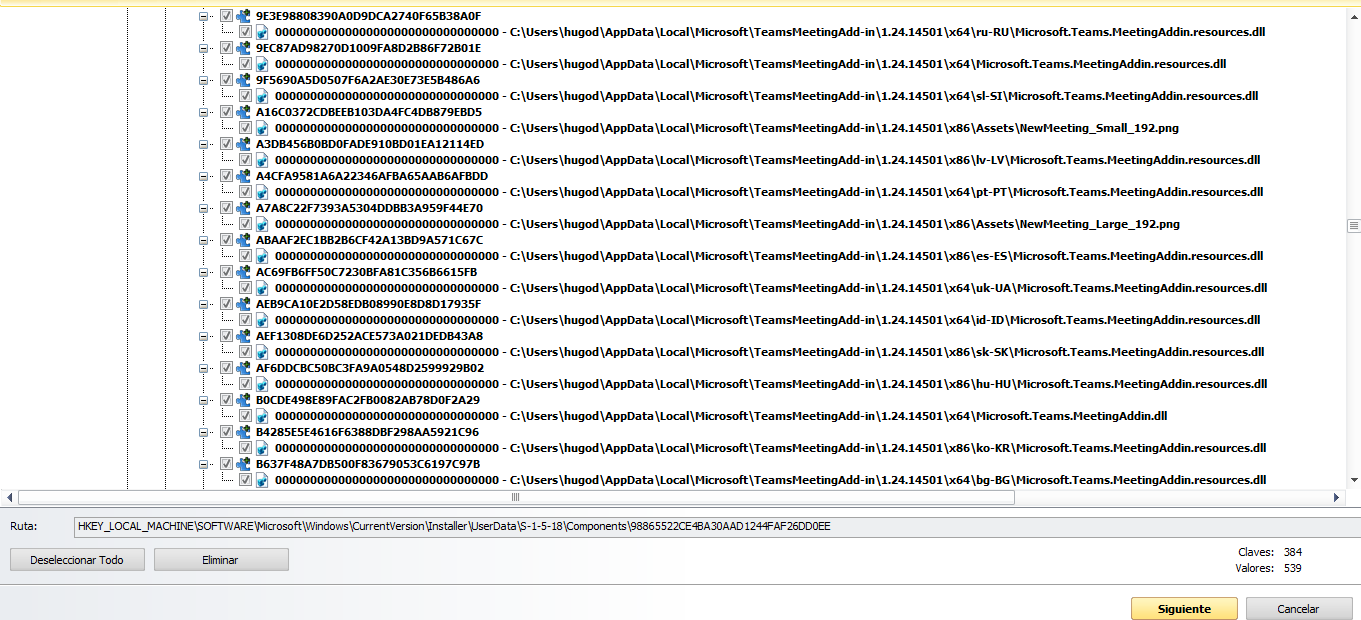Click value icon for NewMeeting_Large_192.png entry
Image resolution: width=1361 pixels, height=620 pixels.
262,224
